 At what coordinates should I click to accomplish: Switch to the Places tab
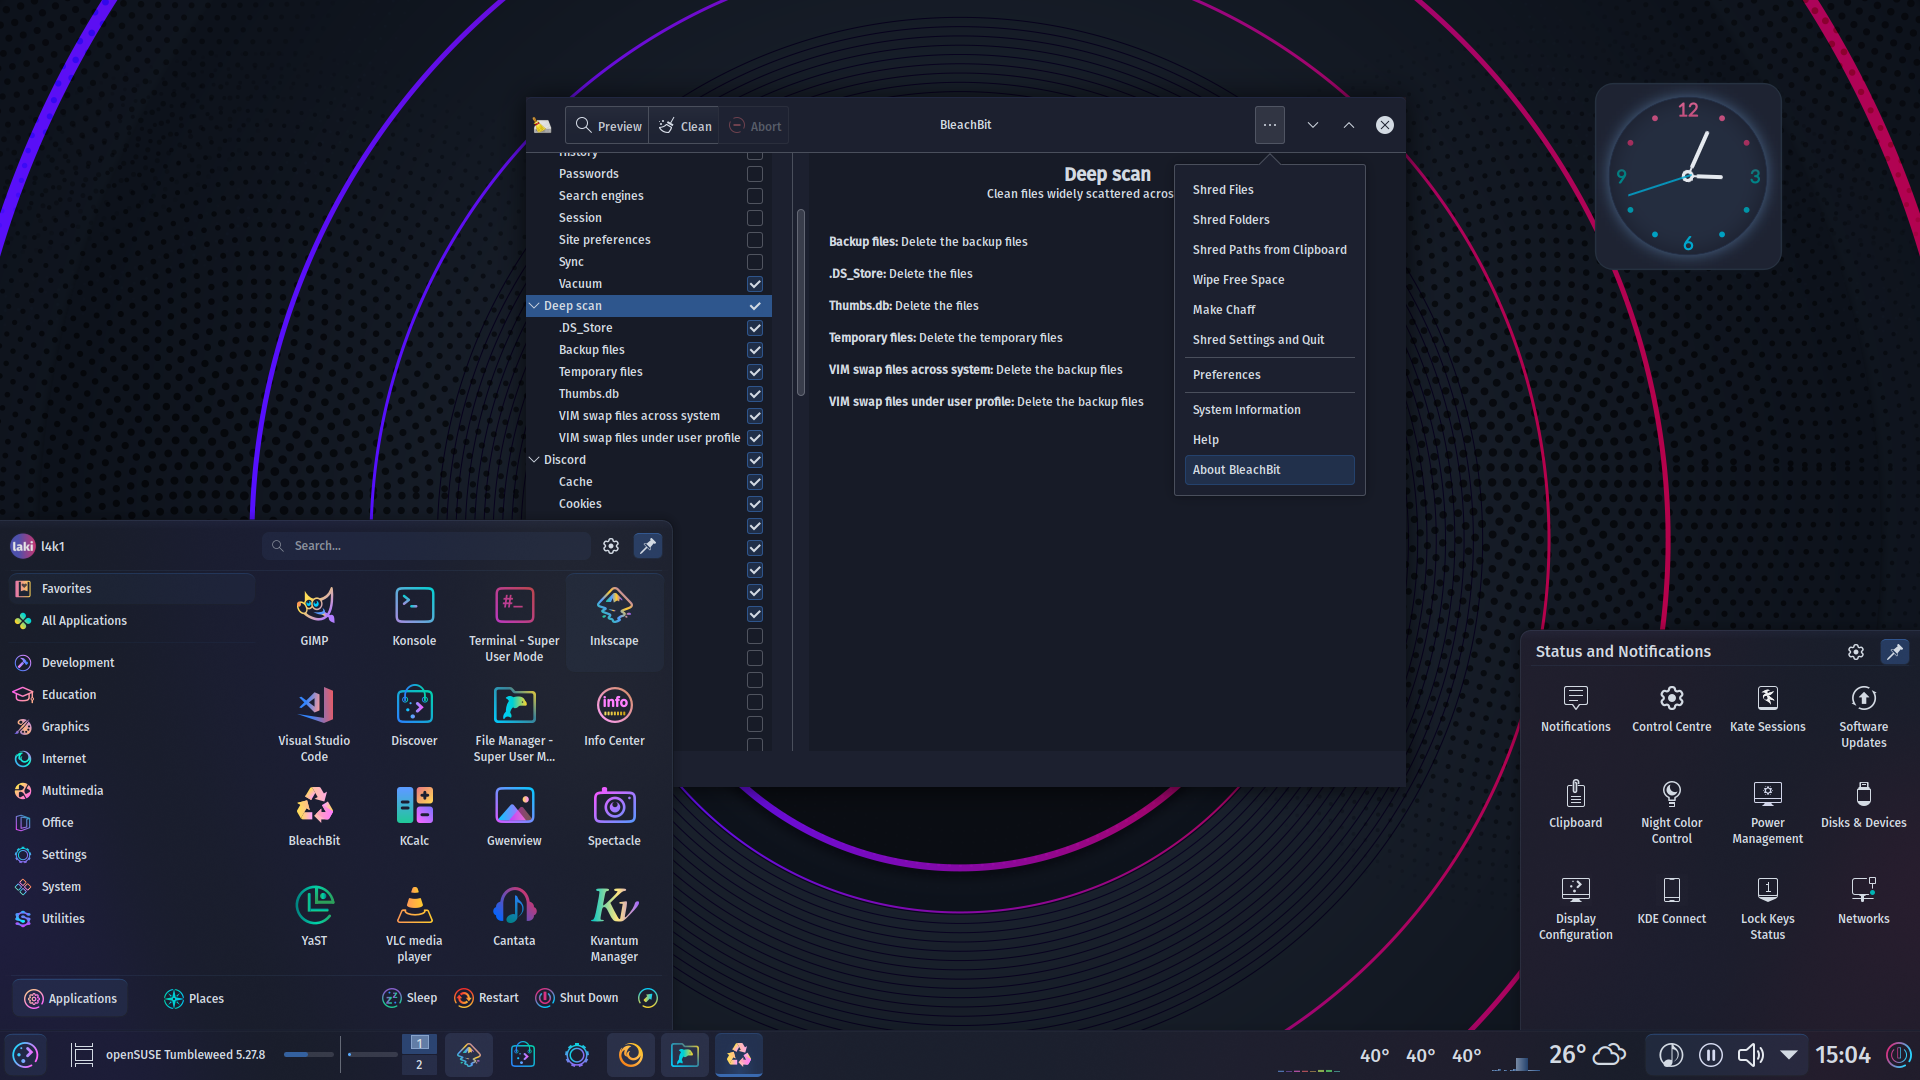click(x=194, y=998)
